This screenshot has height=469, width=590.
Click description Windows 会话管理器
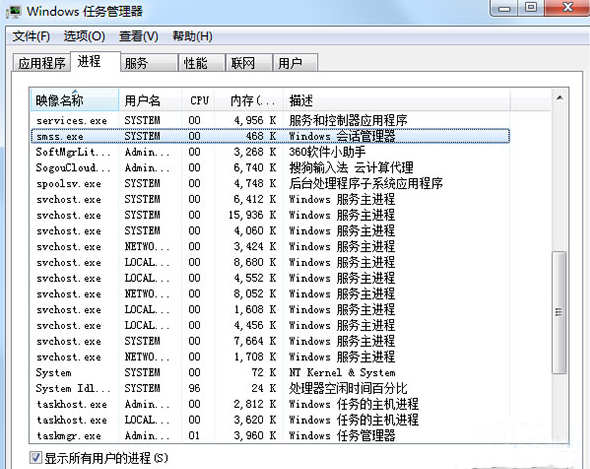click(342, 136)
